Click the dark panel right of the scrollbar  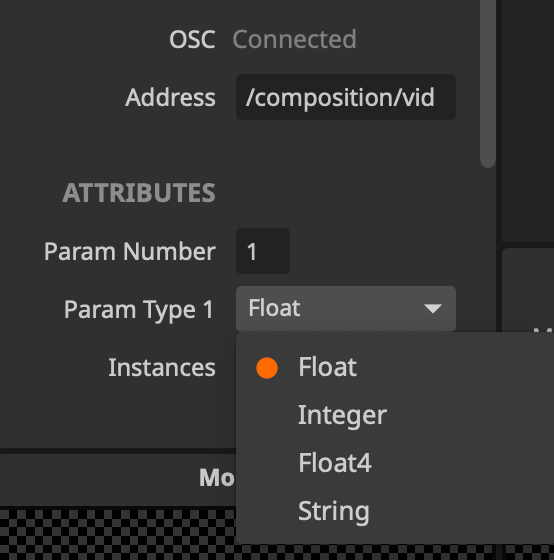(x=528, y=121)
